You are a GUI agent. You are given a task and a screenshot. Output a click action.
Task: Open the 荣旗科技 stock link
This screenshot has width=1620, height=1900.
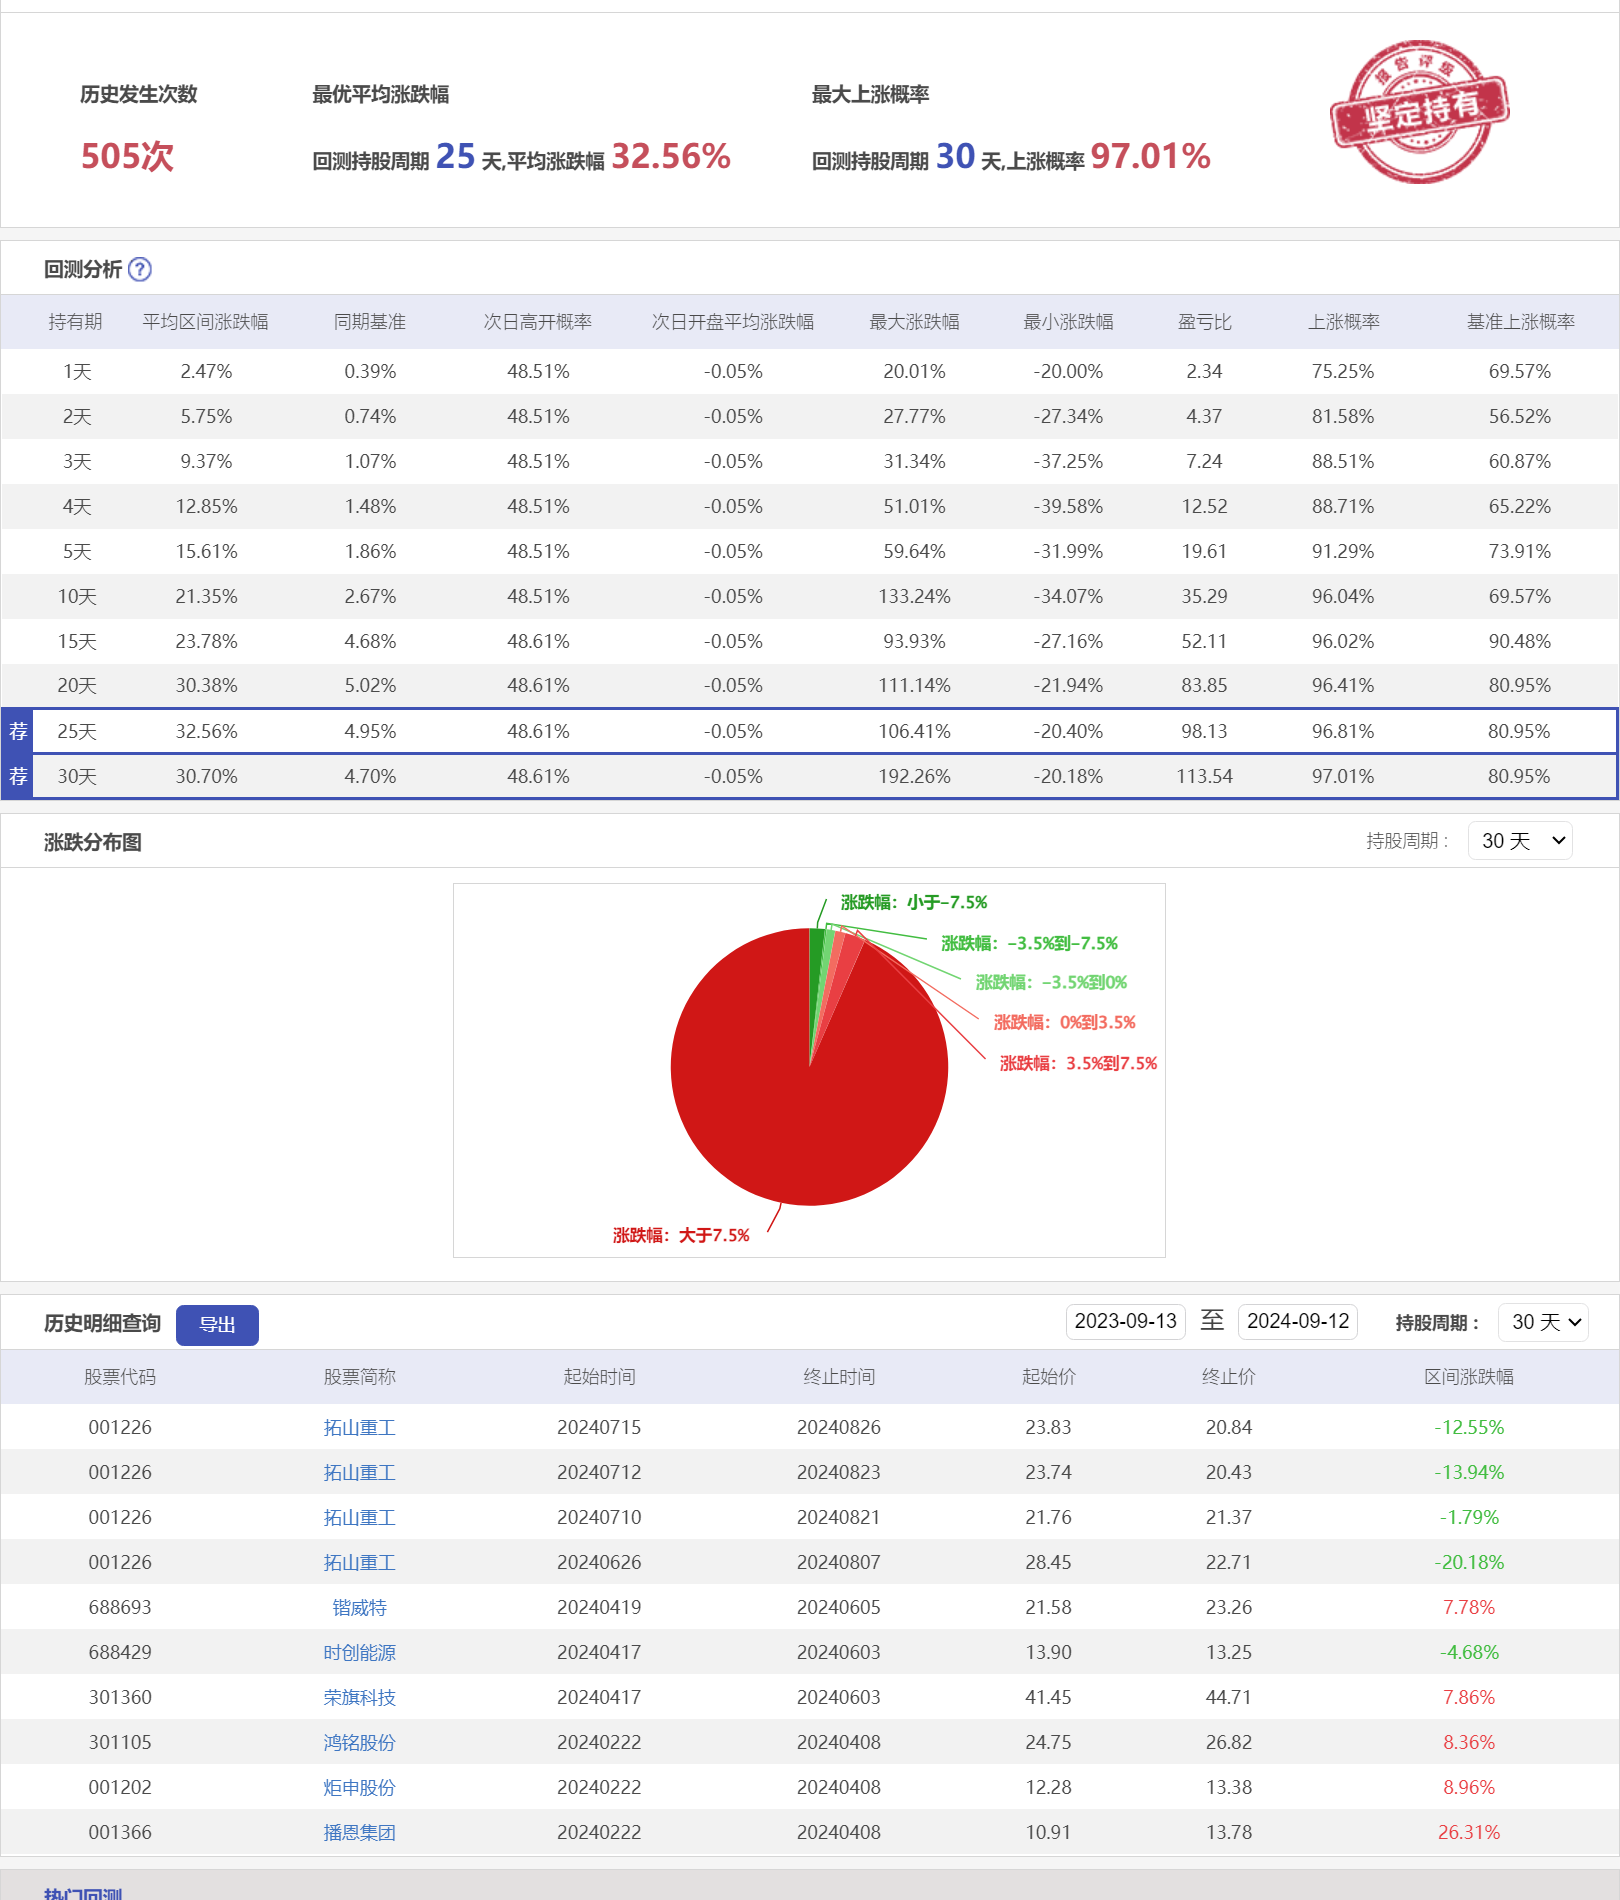(359, 1698)
